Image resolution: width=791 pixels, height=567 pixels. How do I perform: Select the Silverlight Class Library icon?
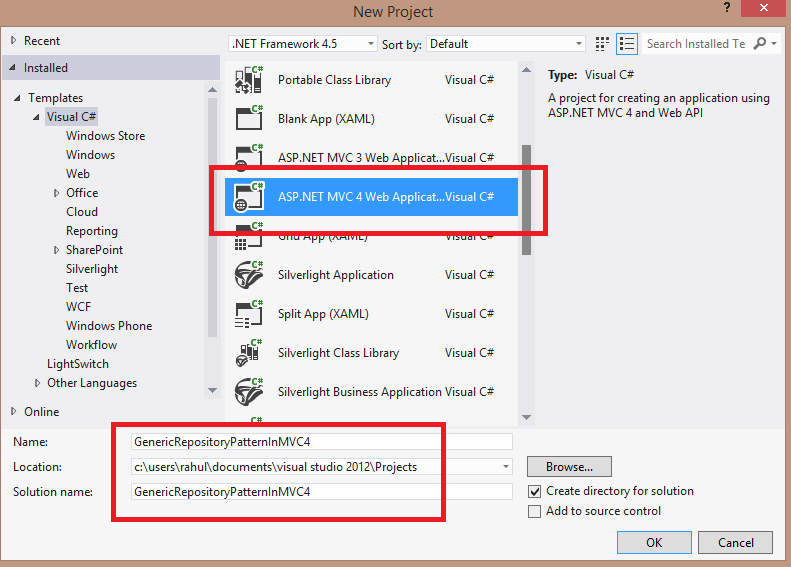click(x=248, y=353)
